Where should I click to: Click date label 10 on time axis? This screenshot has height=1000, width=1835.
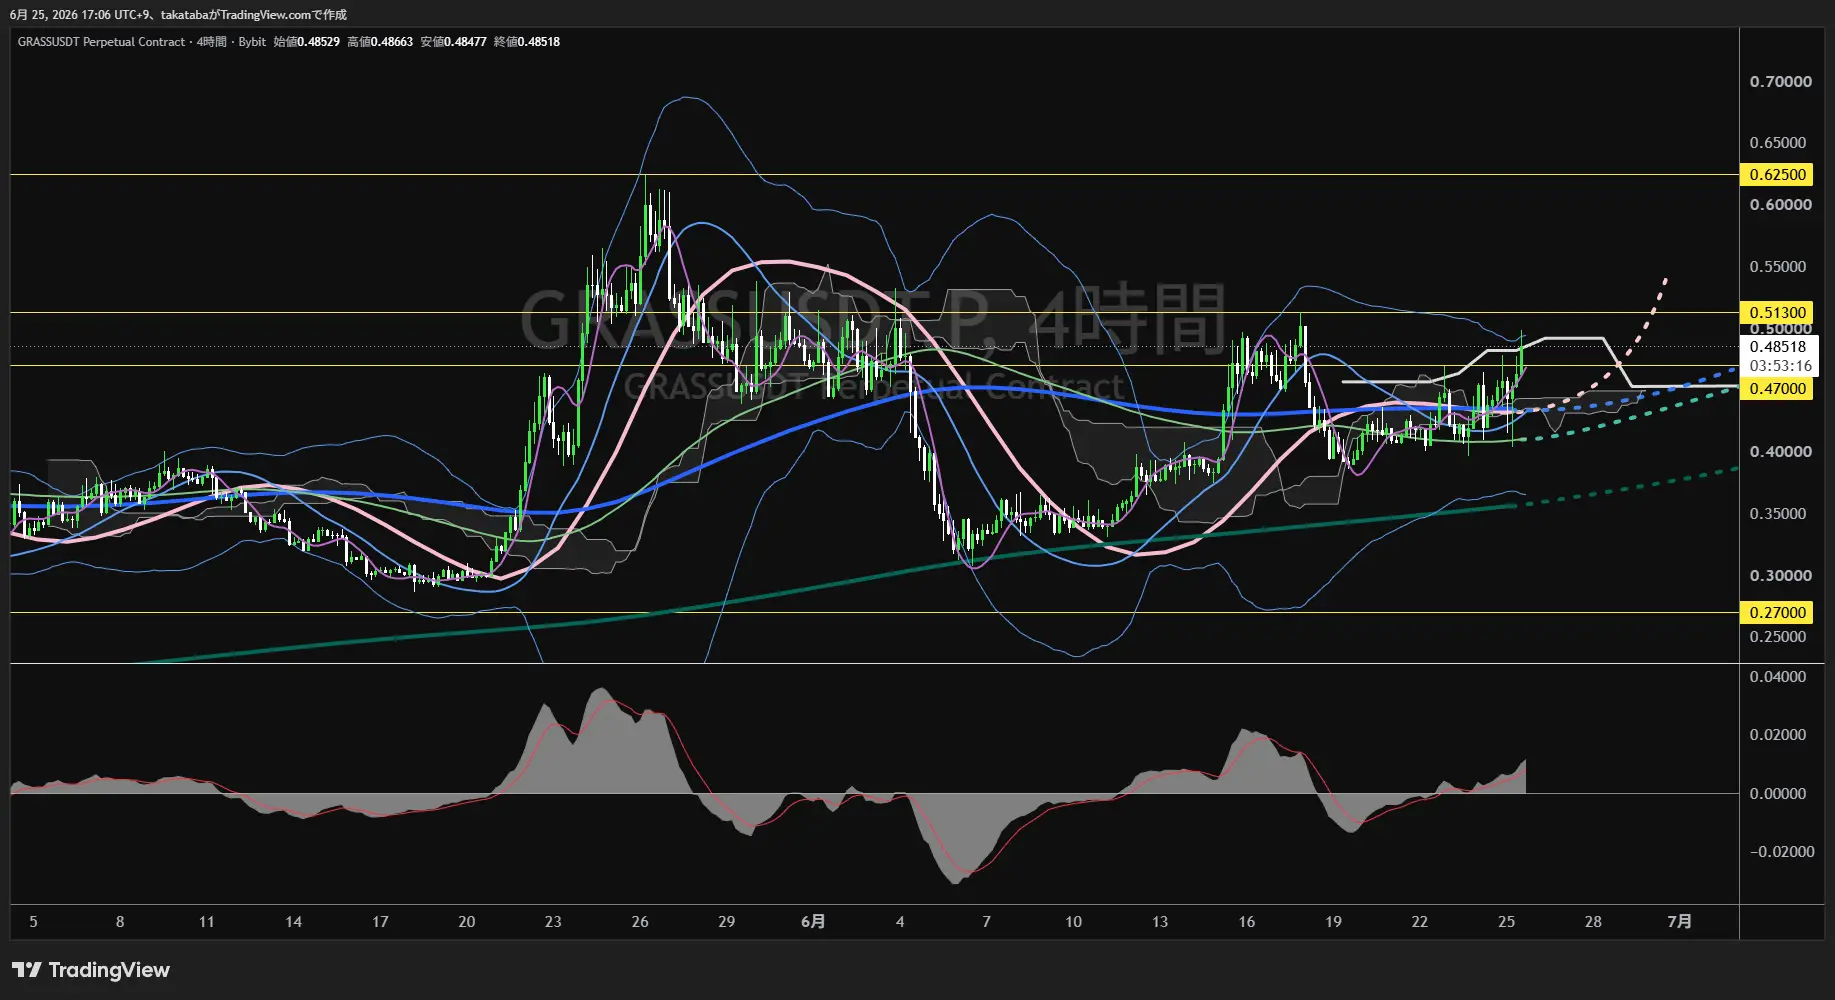(x=1073, y=922)
